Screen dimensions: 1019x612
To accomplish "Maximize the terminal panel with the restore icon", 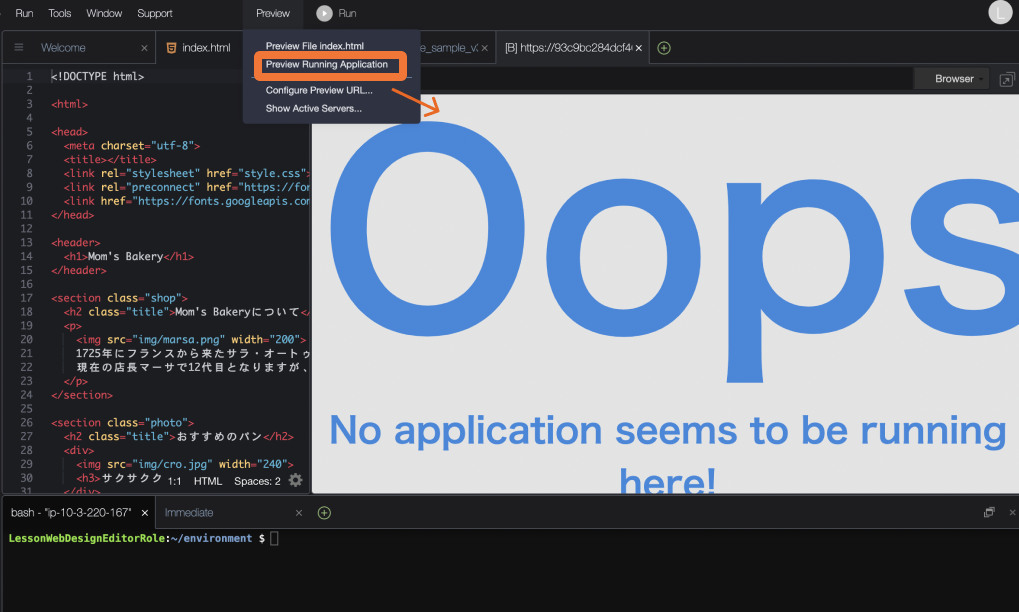I will pyautogui.click(x=989, y=512).
